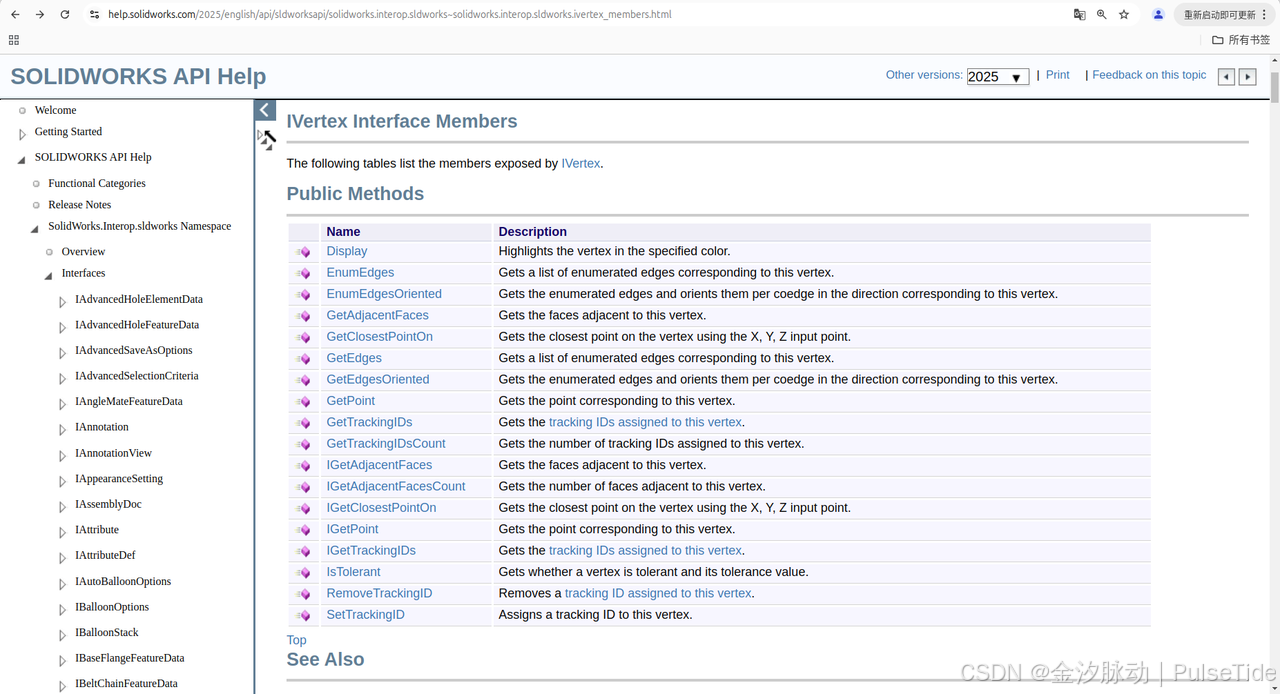Click the method icon beside IsTolerant
Screen dimensions: 1280x694
[x=303, y=573]
